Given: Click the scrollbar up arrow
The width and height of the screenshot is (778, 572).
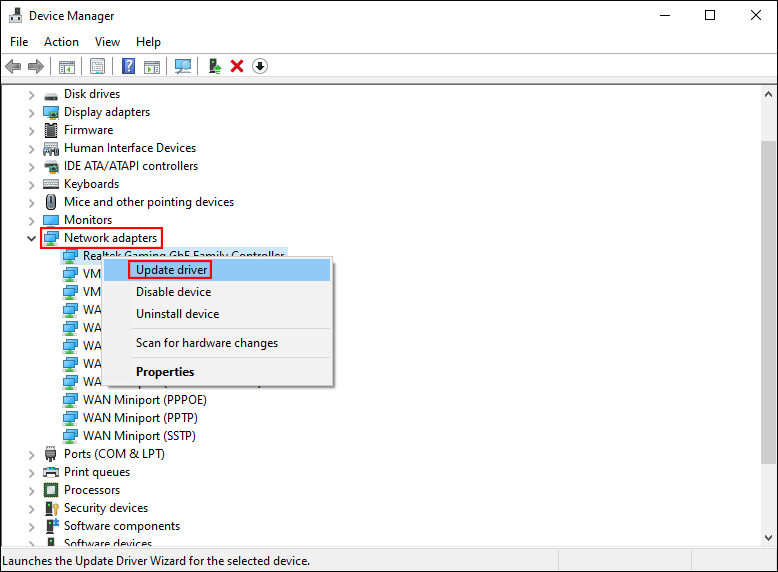Looking at the screenshot, I should (768, 94).
